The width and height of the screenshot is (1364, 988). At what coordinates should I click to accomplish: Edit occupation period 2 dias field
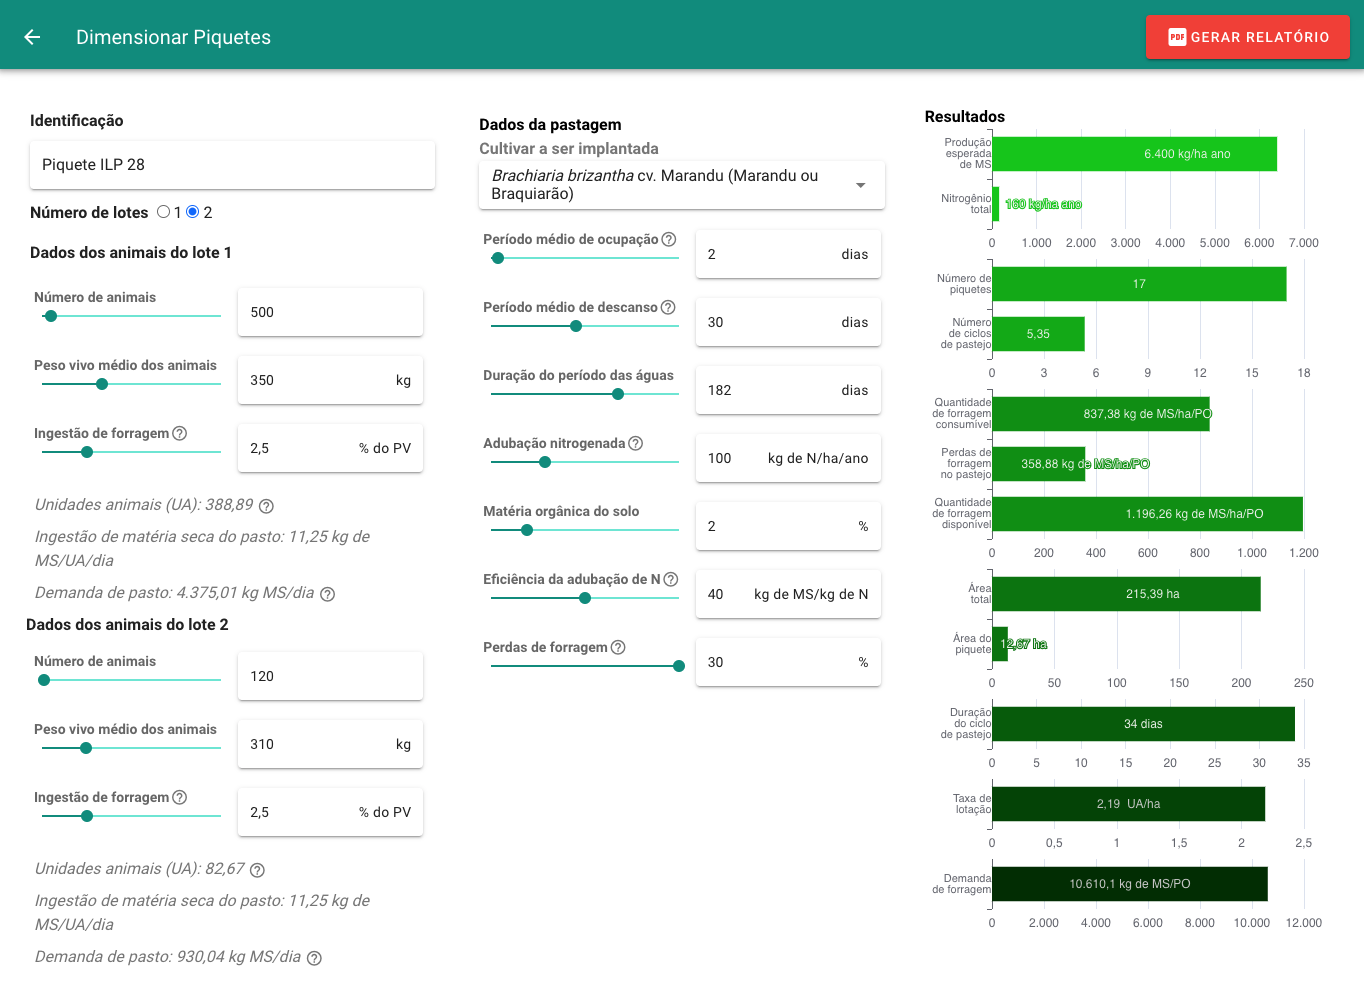788,254
